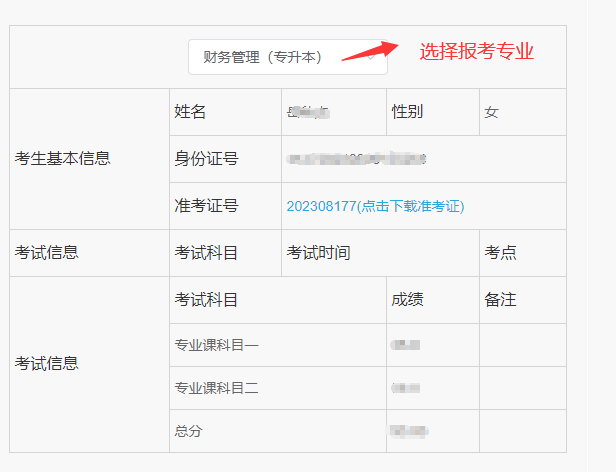Click the 身份证号 label cell
This screenshot has width=616, height=472.
[206, 159]
